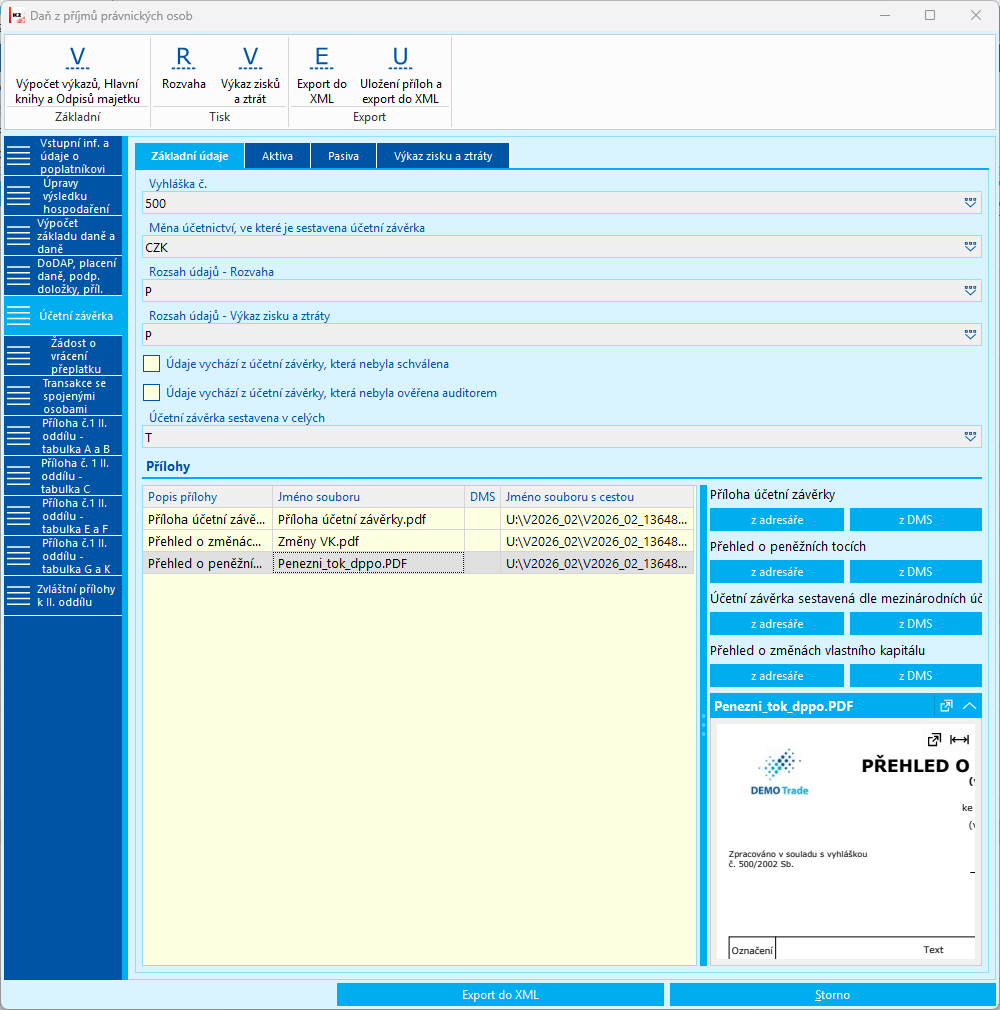Screen dimensions: 1000x1010
Task: Select 'Přehled o změnác...' description cell
Action: [207, 541]
